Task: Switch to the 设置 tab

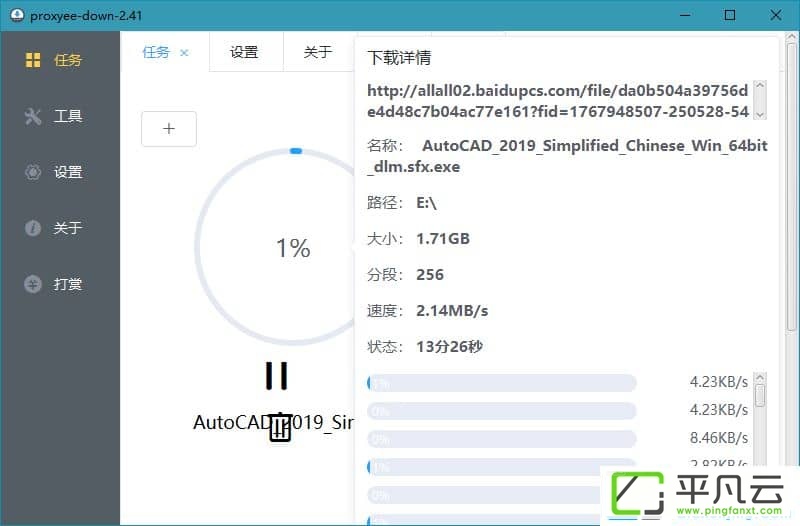Action: (x=244, y=52)
